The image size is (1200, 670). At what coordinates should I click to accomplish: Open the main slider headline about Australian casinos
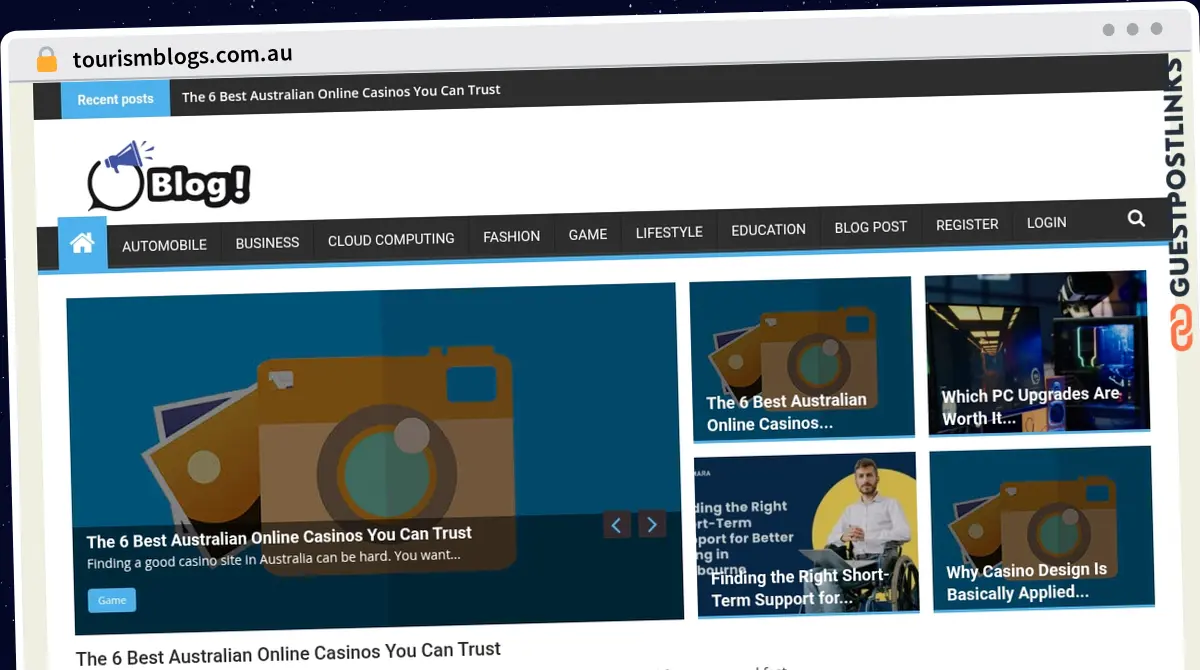pos(279,537)
